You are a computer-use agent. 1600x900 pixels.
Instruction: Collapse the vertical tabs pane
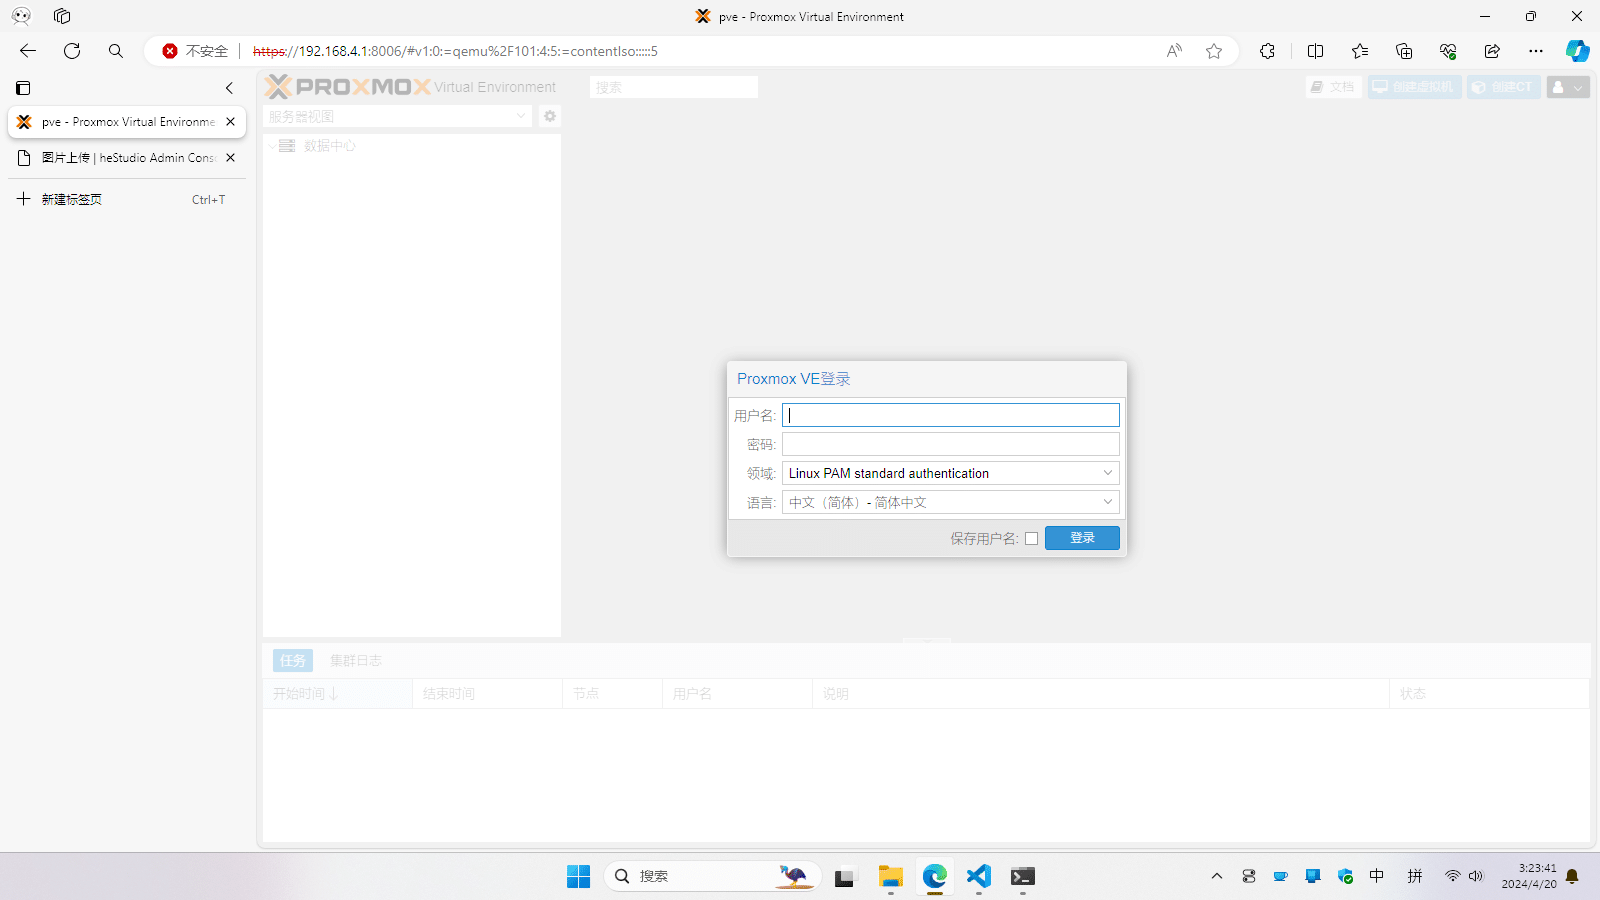(229, 88)
